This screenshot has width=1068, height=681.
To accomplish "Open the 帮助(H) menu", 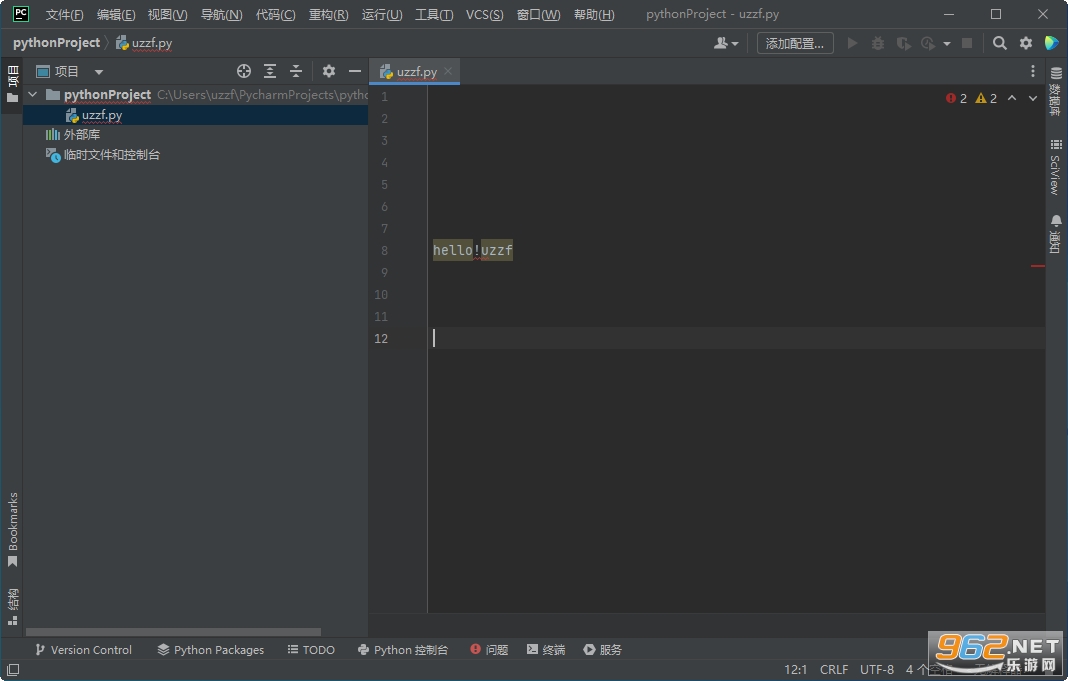I will [x=594, y=14].
